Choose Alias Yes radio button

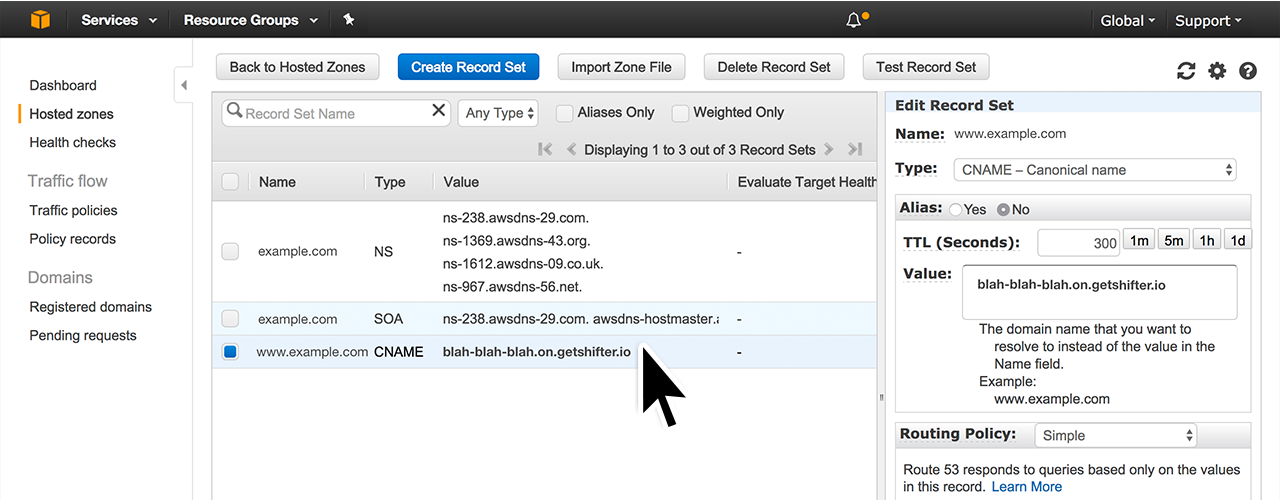tap(955, 210)
